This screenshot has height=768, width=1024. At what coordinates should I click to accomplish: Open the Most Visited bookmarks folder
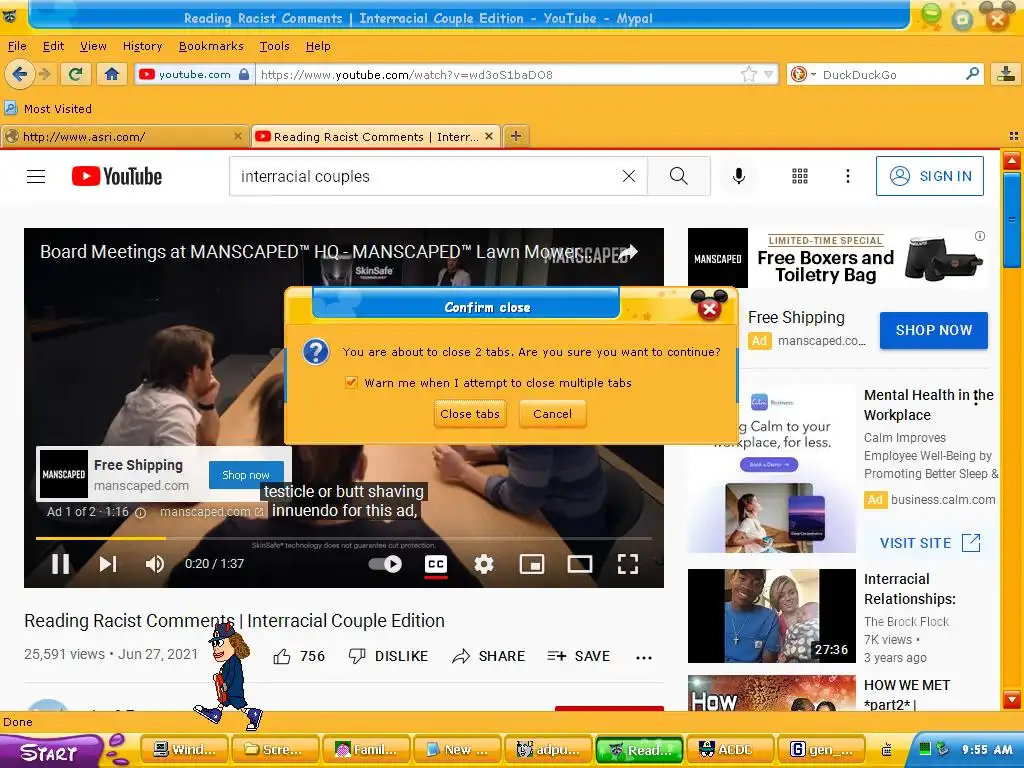(x=48, y=108)
